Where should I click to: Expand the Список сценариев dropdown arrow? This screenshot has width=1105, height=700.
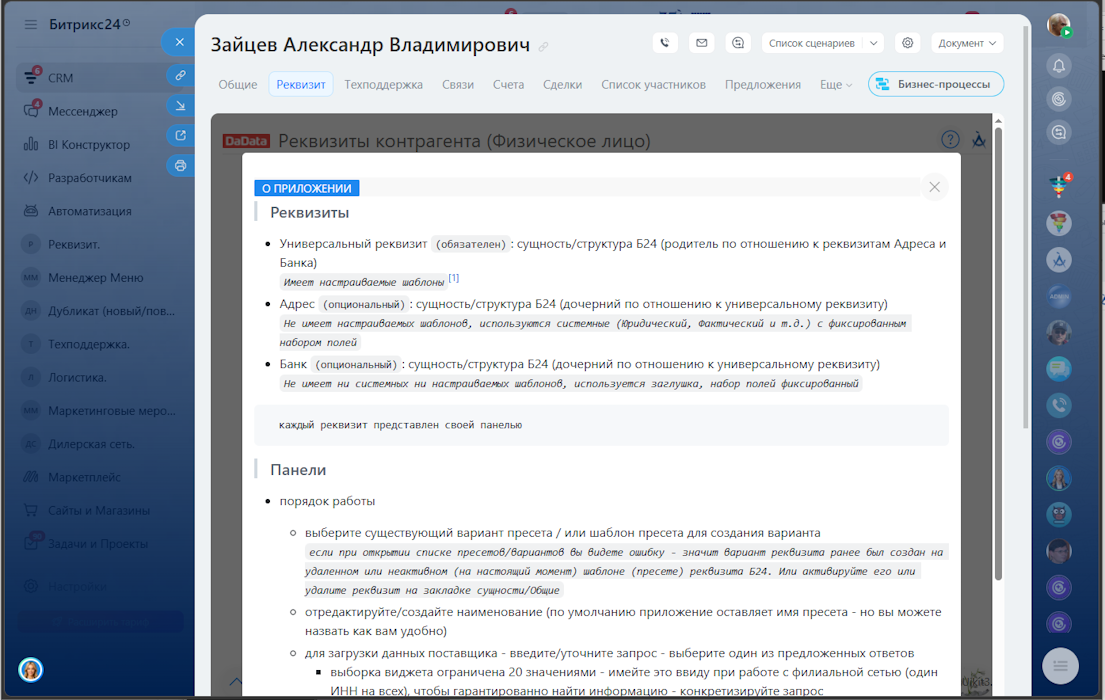tap(874, 43)
